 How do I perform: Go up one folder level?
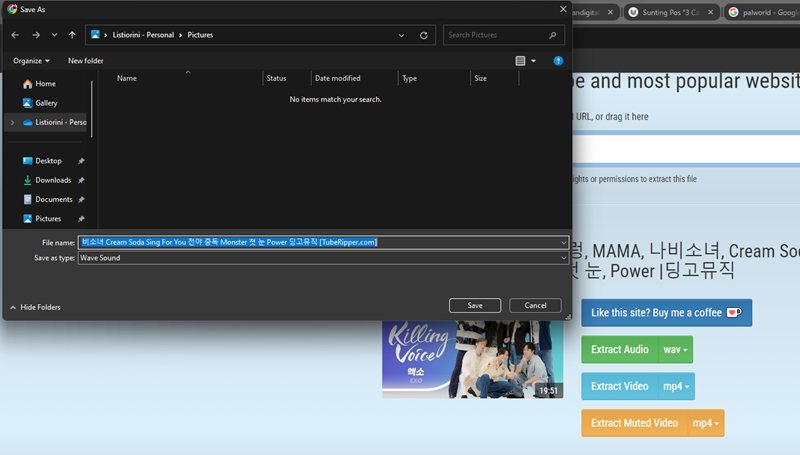coord(72,35)
